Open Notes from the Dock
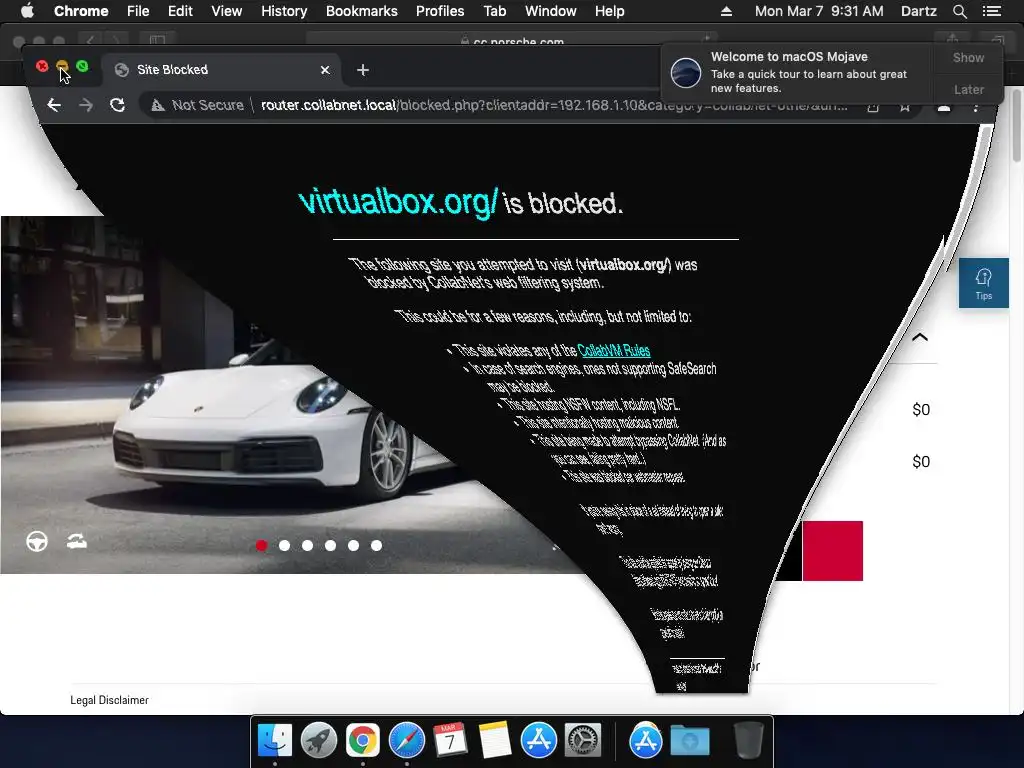The width and height of the screenshot is (1024, 768). (494, 741)
